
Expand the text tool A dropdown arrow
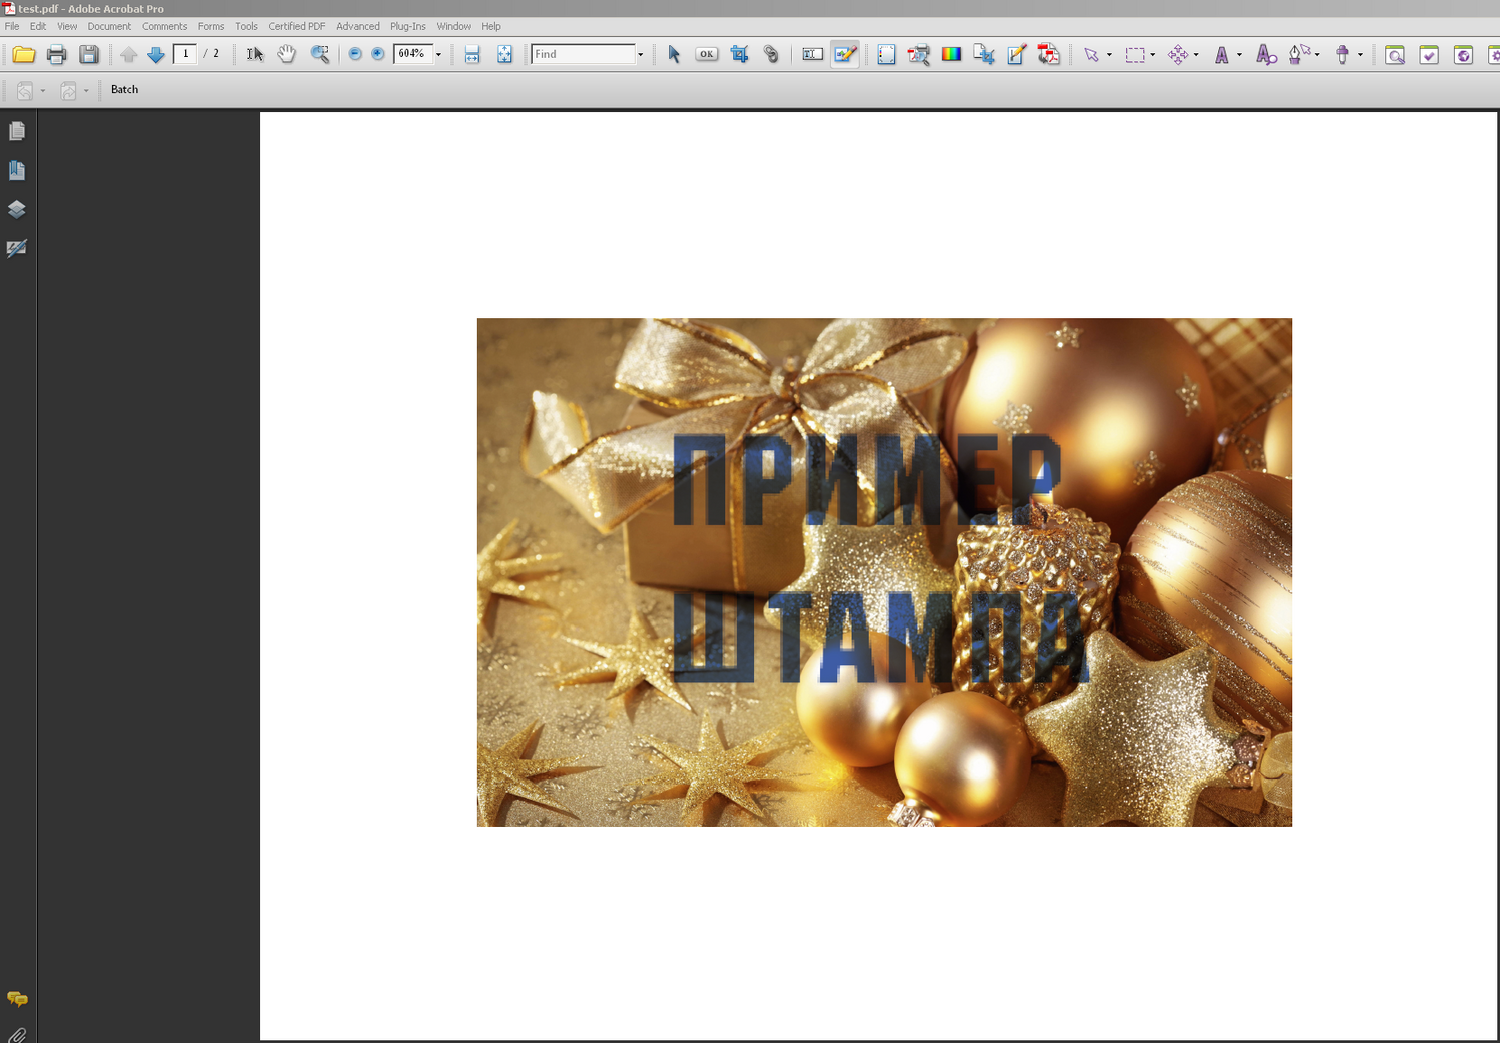click(1239, 55)
